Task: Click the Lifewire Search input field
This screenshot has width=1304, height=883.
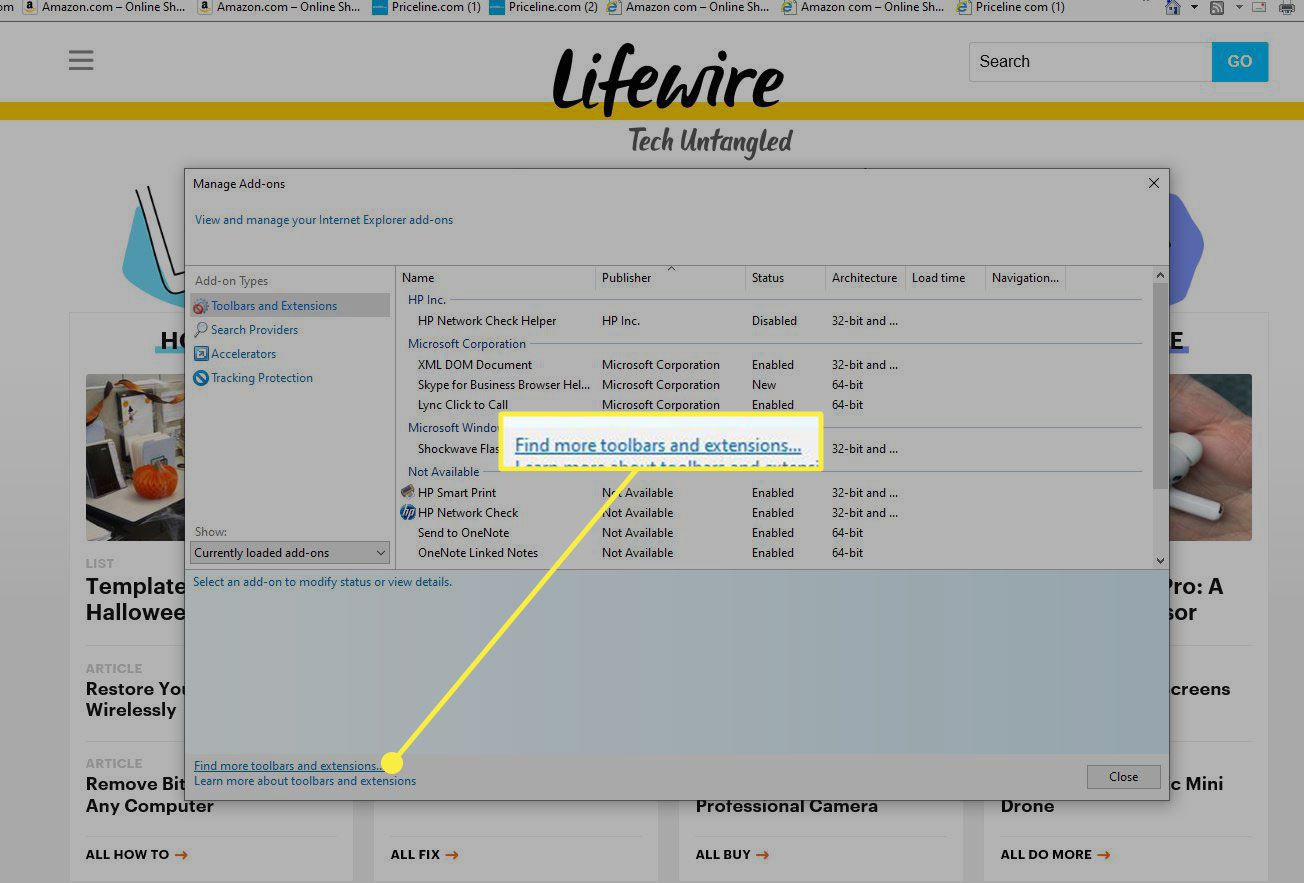Action: coord(1090,62)
